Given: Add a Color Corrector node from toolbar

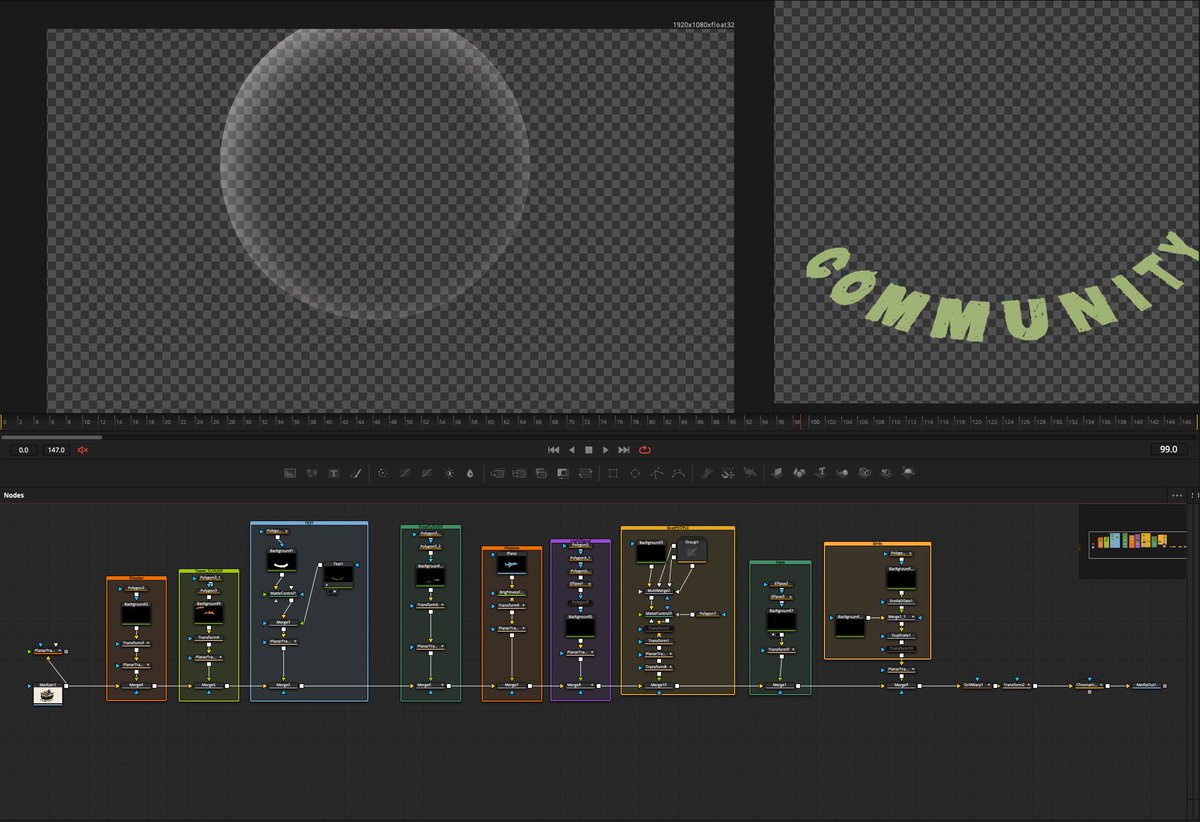Looking at the screenshot, I should coord(382,473).
